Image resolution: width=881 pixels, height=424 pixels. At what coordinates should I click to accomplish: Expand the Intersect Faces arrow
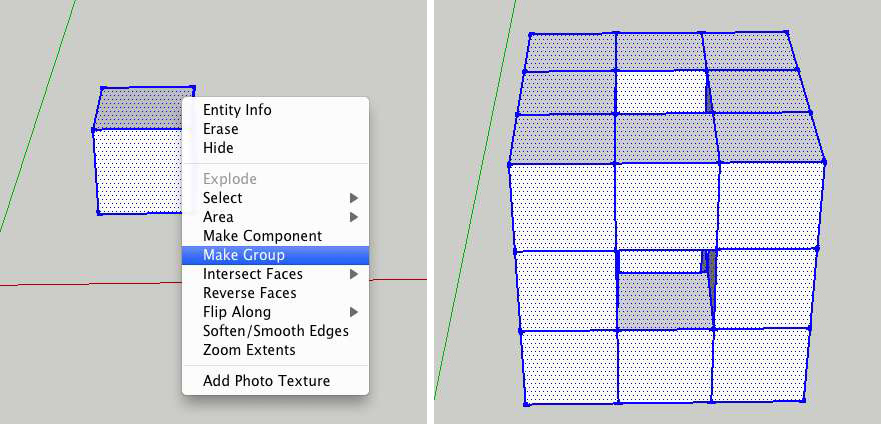tap(353, 274)
